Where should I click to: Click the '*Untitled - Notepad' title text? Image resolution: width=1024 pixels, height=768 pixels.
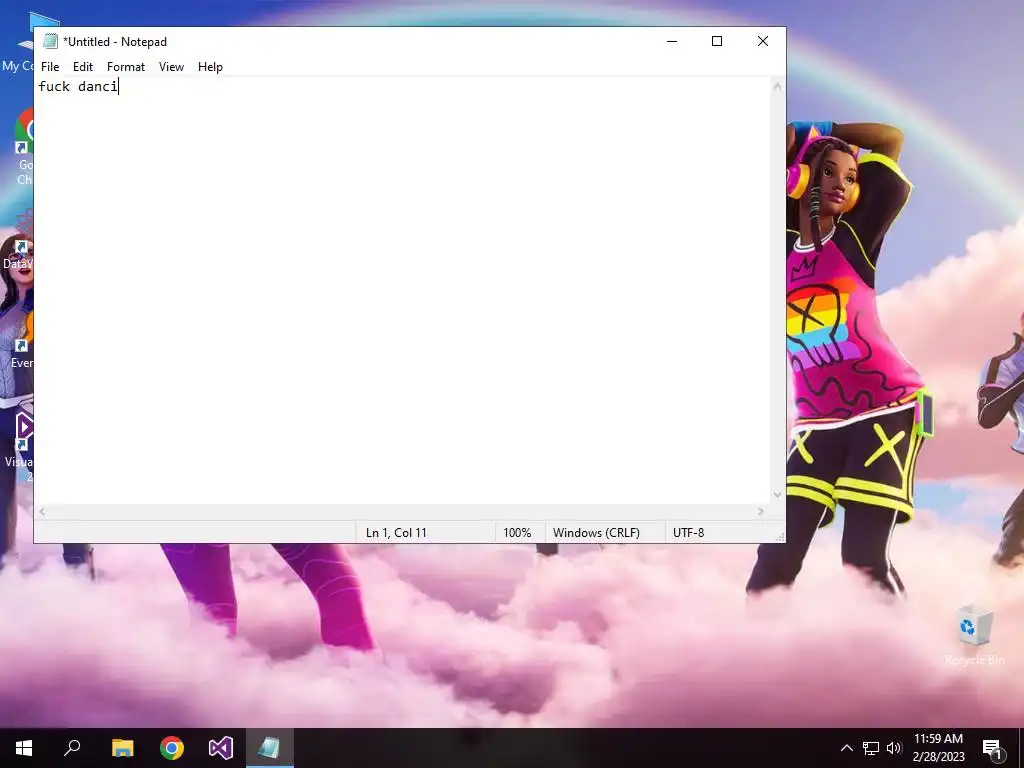[115, 42]
